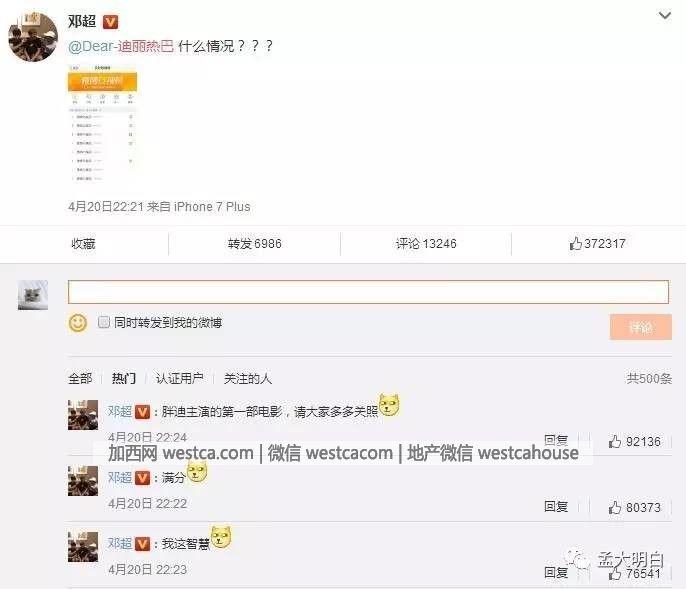Click the commenter avatar beside the input box
The image size is (686, 589).
click(33, 295)
